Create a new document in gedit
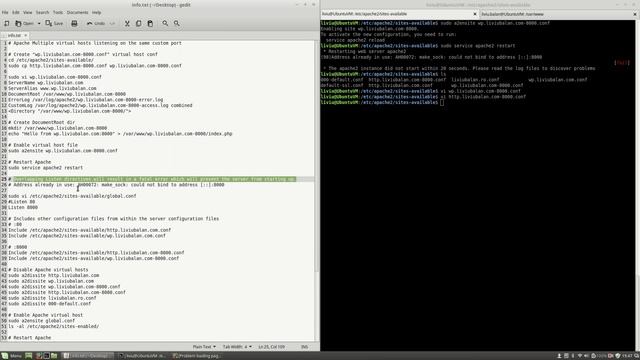This screenshot has width=640, height=360. pos(7,24)
